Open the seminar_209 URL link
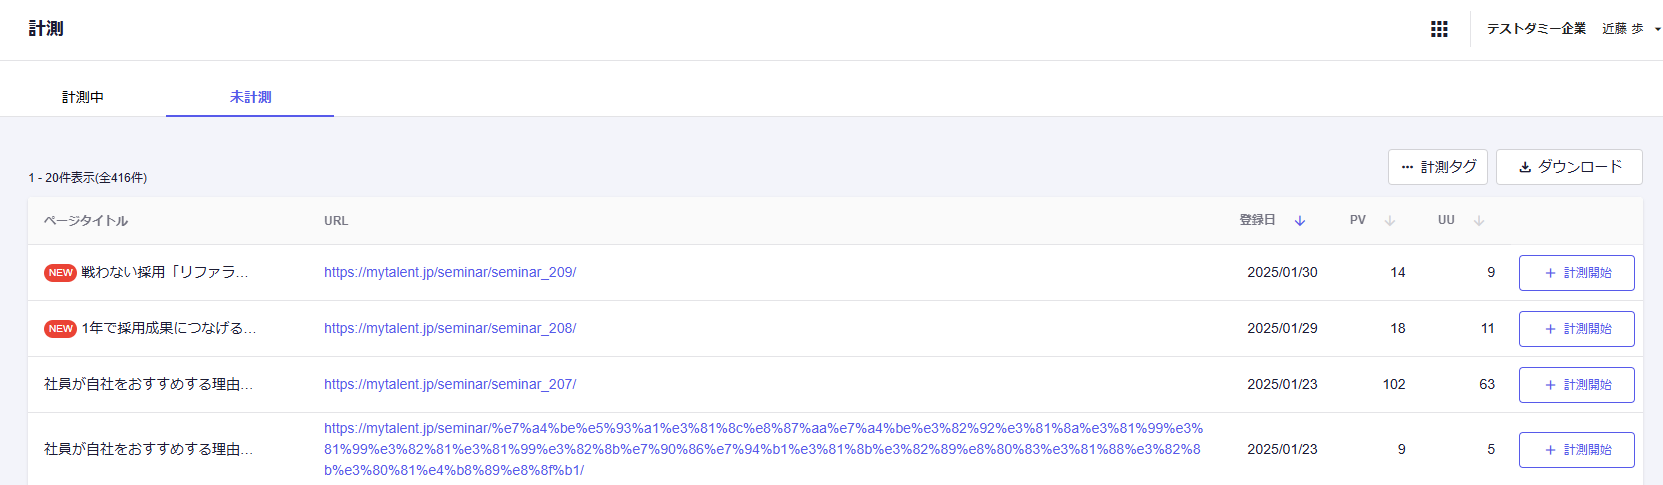The height and width of the screenshot is (485, 1663). click(449, 272)
